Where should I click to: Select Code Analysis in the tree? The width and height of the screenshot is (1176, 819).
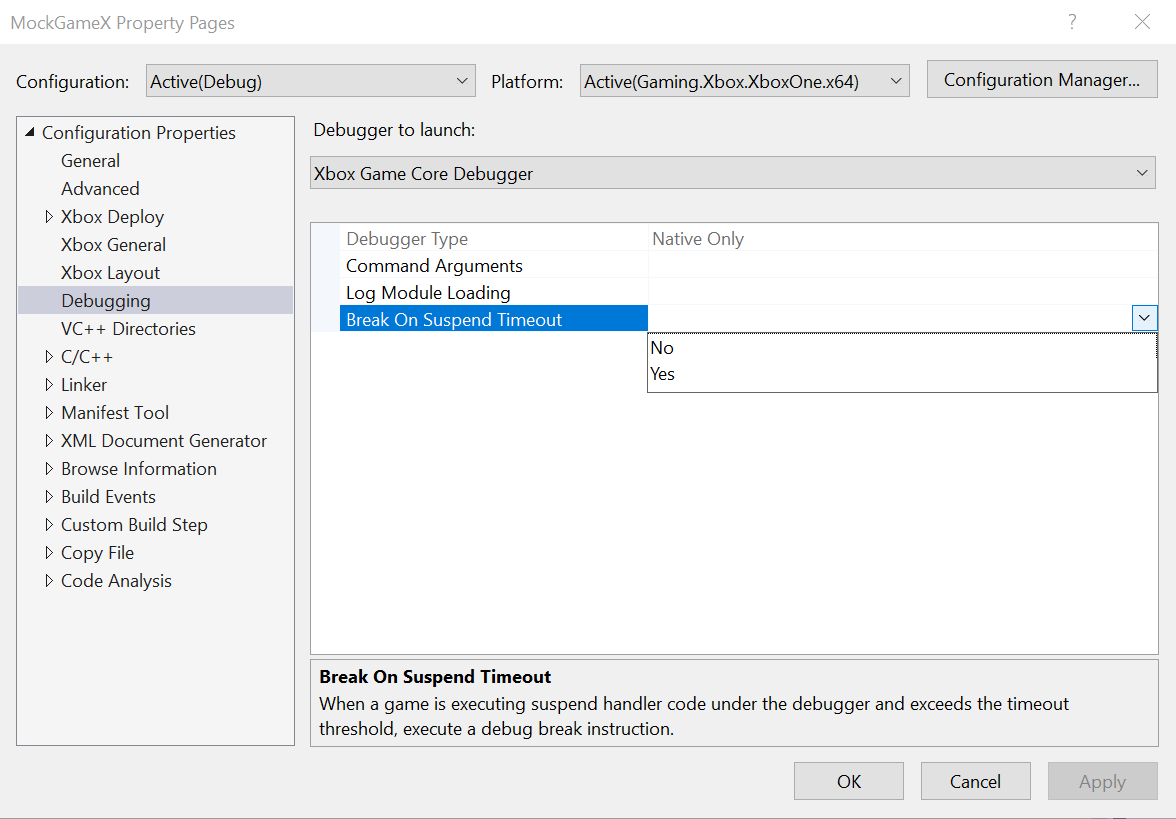116,580
